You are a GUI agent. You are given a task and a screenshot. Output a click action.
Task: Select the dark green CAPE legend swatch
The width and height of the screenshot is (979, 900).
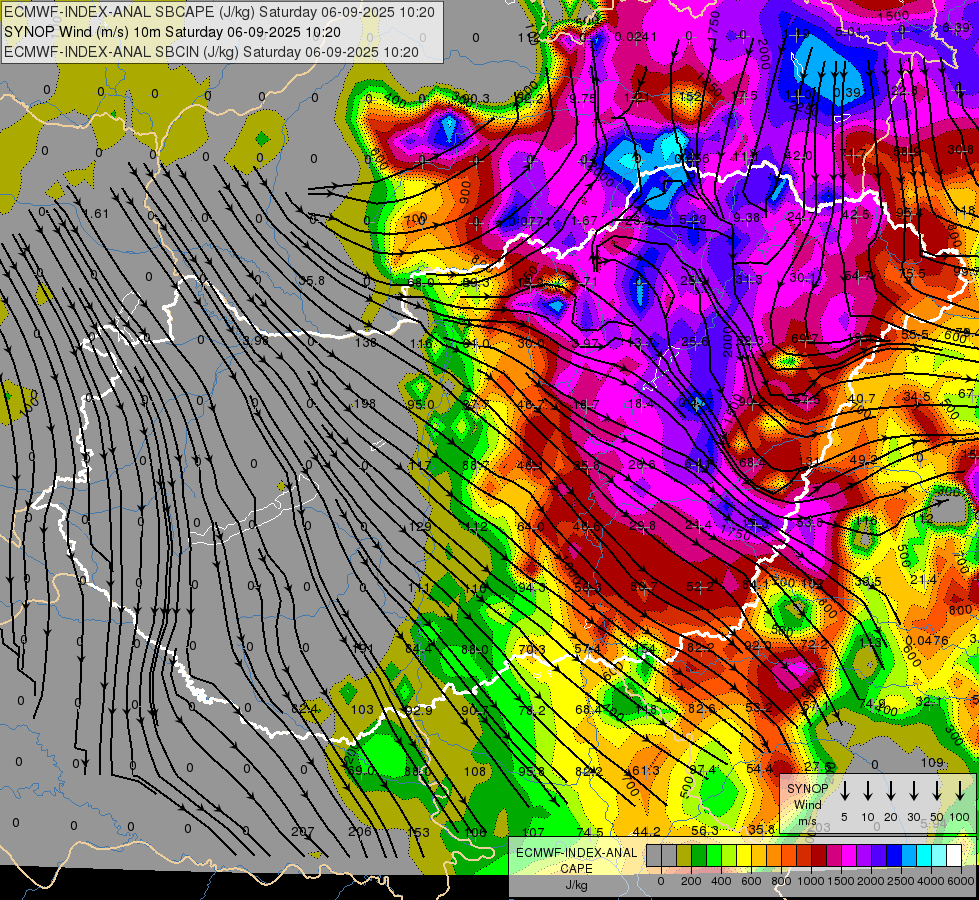point(699,855)
